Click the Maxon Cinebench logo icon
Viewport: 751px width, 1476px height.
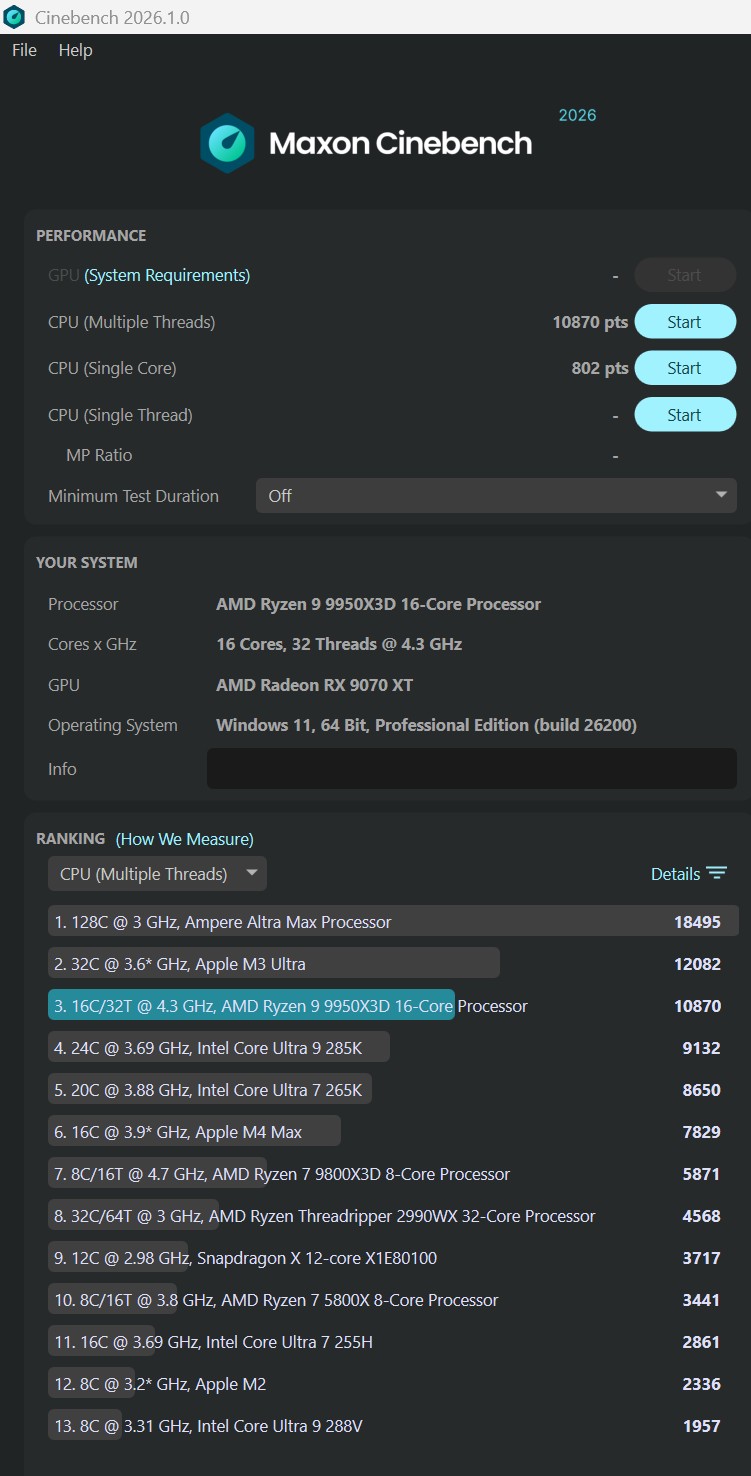pos(227,143)
